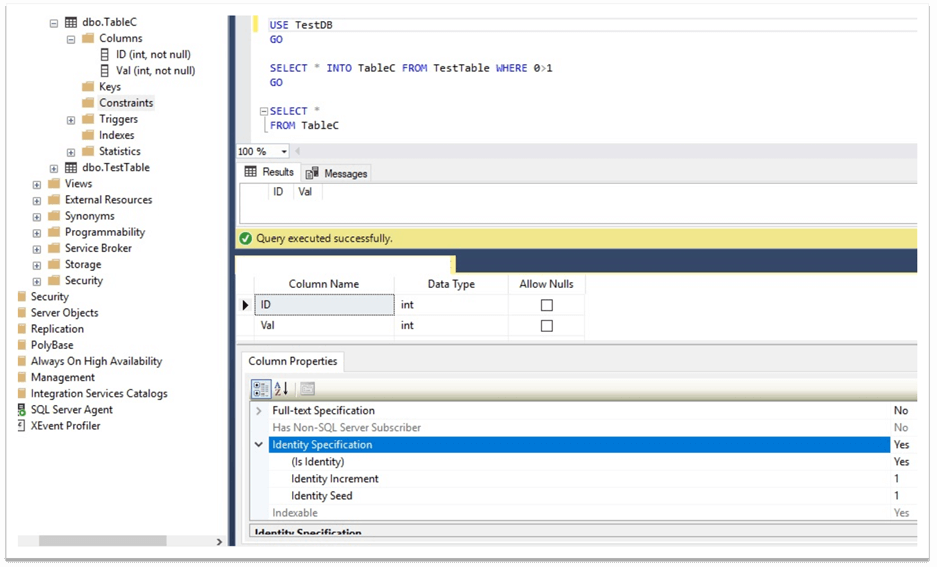Expand the Service Broker node
The image size is (937, 567).
tap(37, 249)
